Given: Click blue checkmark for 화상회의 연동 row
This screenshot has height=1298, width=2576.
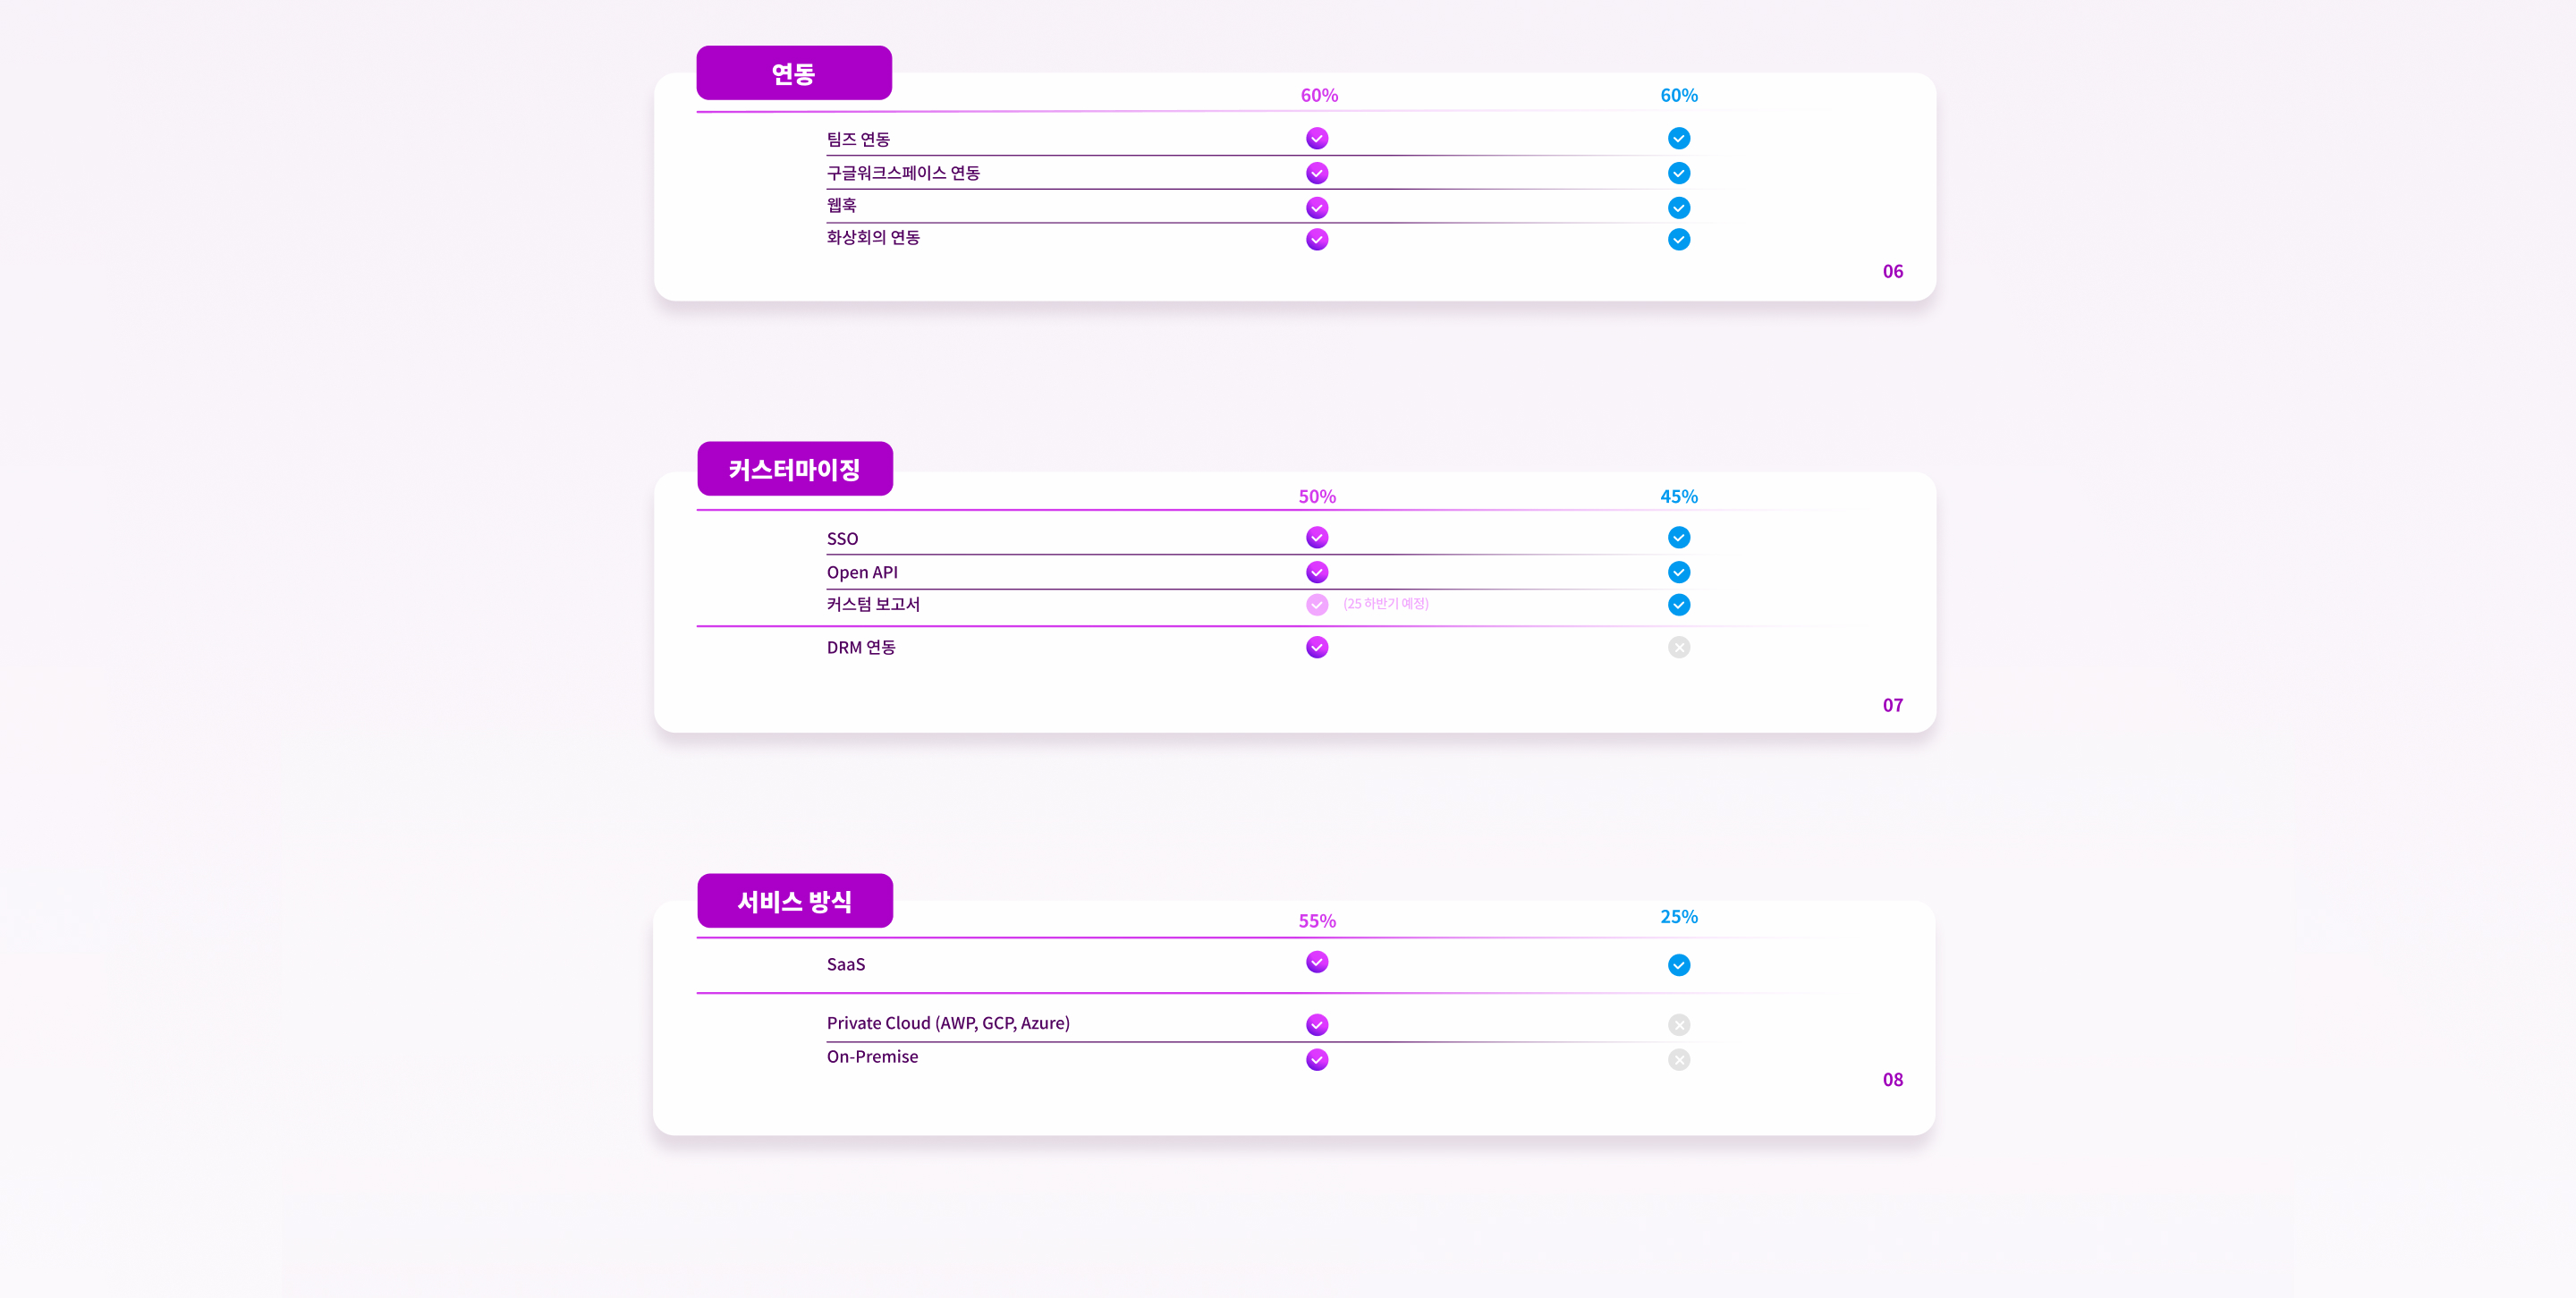Looking at the screenshot, I should [1679, 239].
